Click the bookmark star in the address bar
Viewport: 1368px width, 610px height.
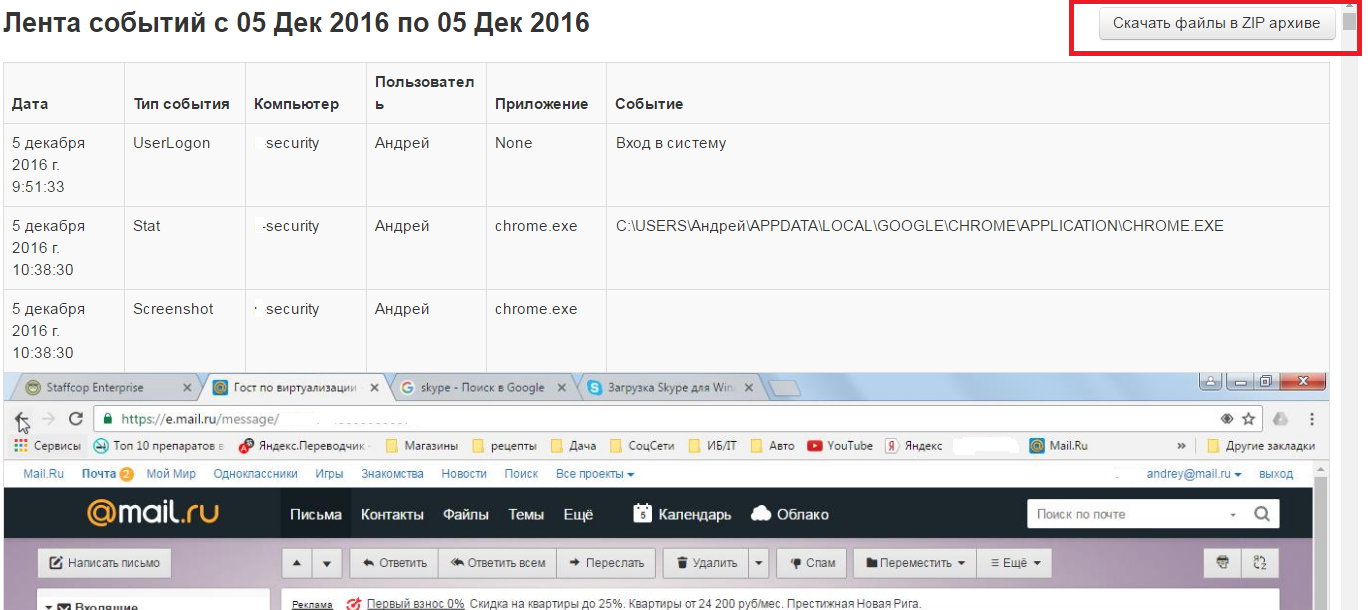pyautogui.click(x=1248, y=419)
